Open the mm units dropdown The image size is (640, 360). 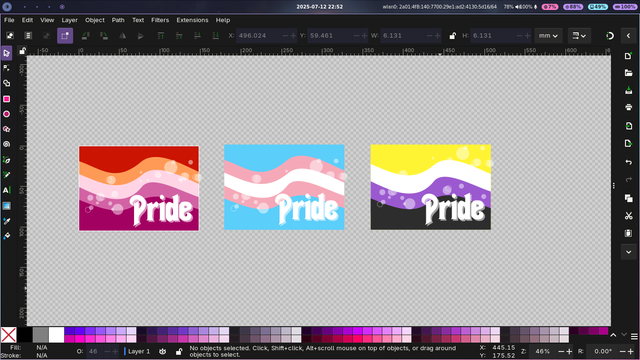(x=548, y=36)
